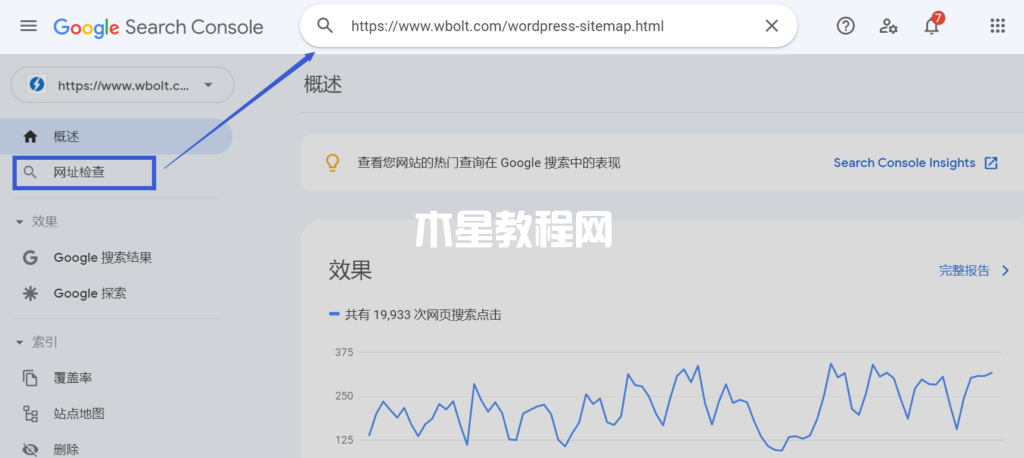
Task: Click the sitemap tree icon beside 站点地图
Action: pos(29,414)
